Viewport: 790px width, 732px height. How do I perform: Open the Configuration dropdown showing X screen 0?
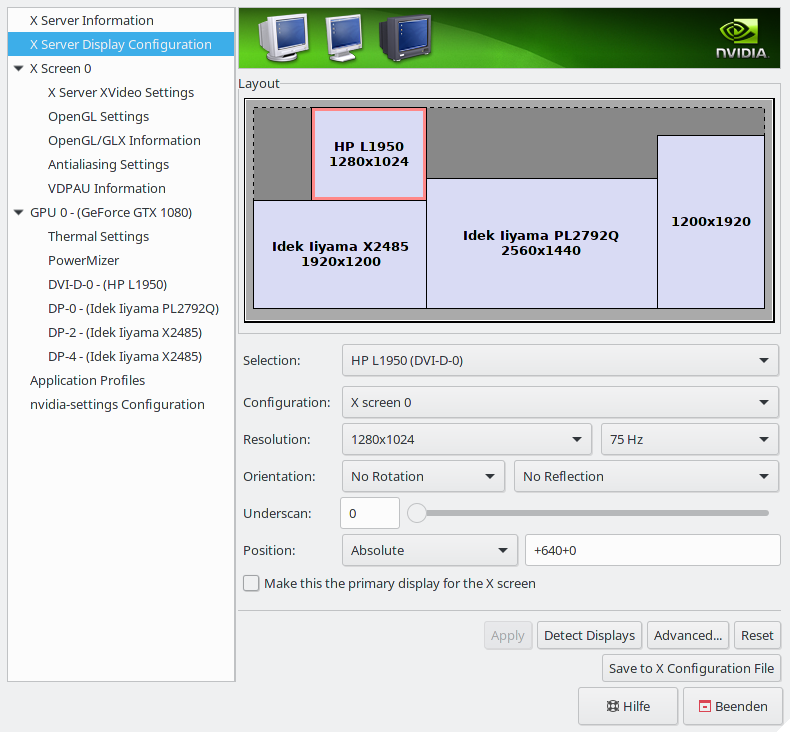pos(560,403)
